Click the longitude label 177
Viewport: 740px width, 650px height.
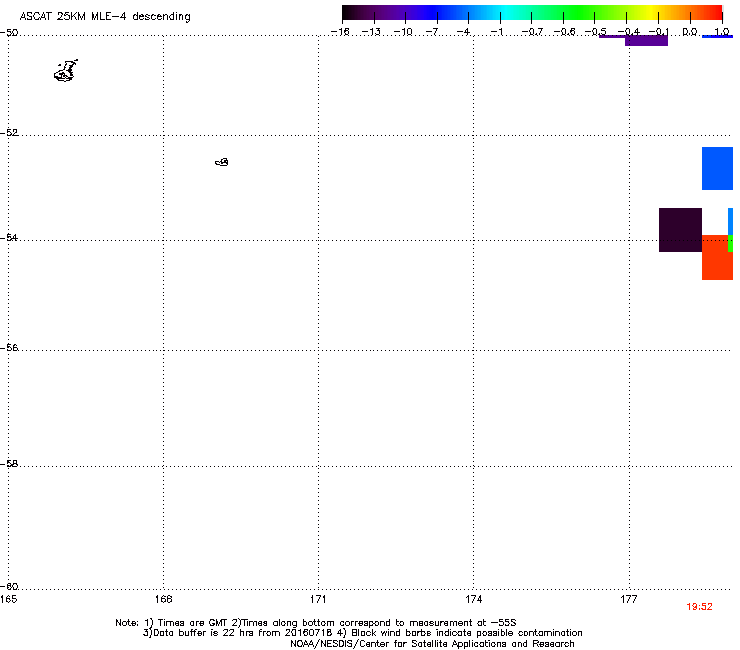pyautogui.click(x=629, y=599)
